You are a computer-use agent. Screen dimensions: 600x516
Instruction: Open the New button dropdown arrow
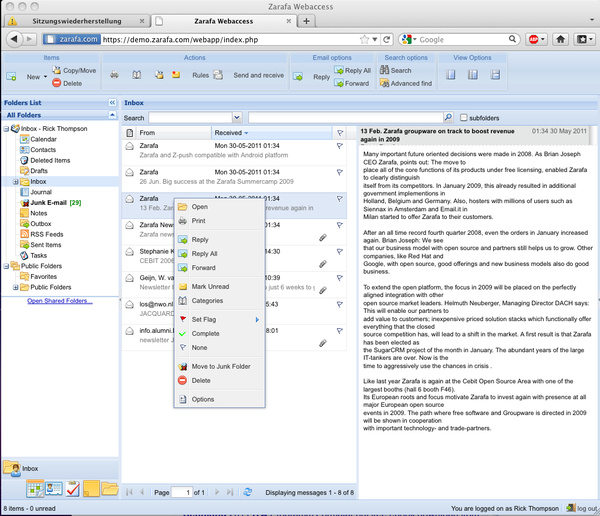[x=46, y=77]
